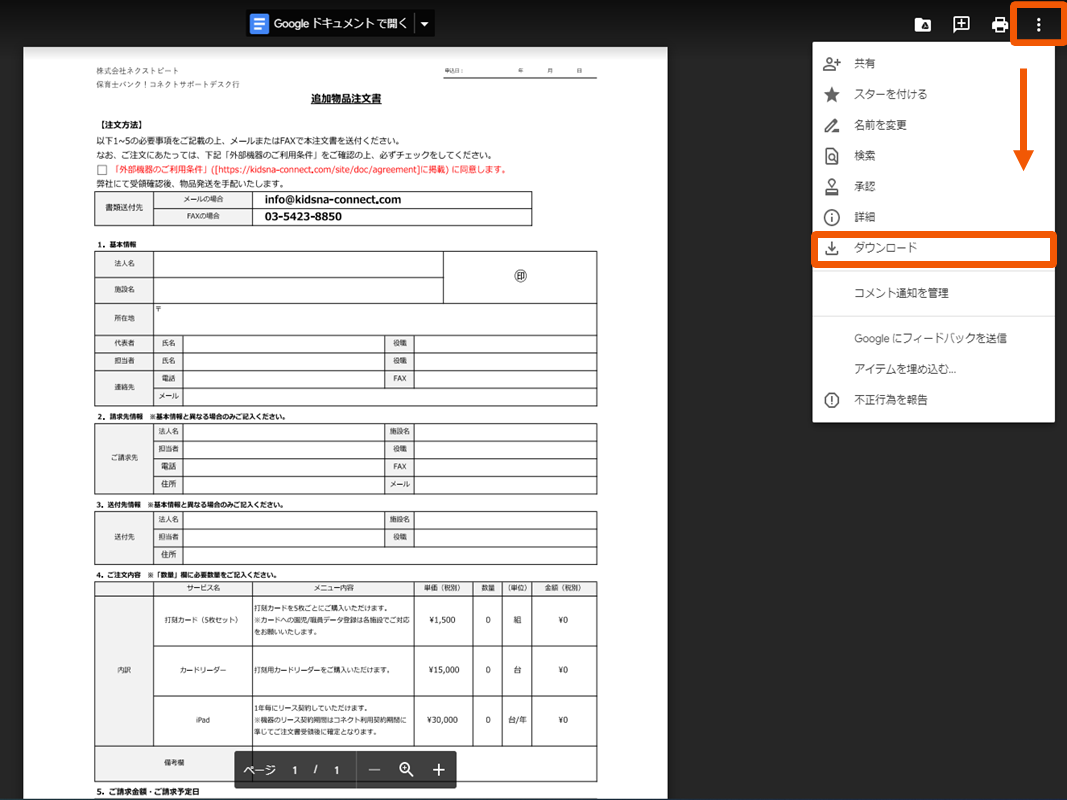The height and width of the screenshot is (800, 1067).
Task: Click the add comment icon
Action: [x=961, y=25]
